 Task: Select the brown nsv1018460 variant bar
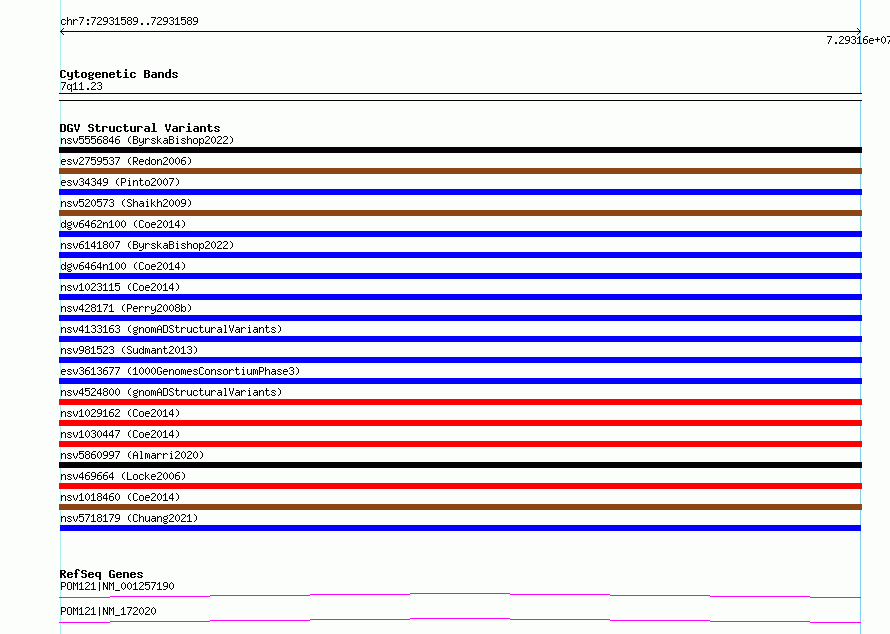460,507
